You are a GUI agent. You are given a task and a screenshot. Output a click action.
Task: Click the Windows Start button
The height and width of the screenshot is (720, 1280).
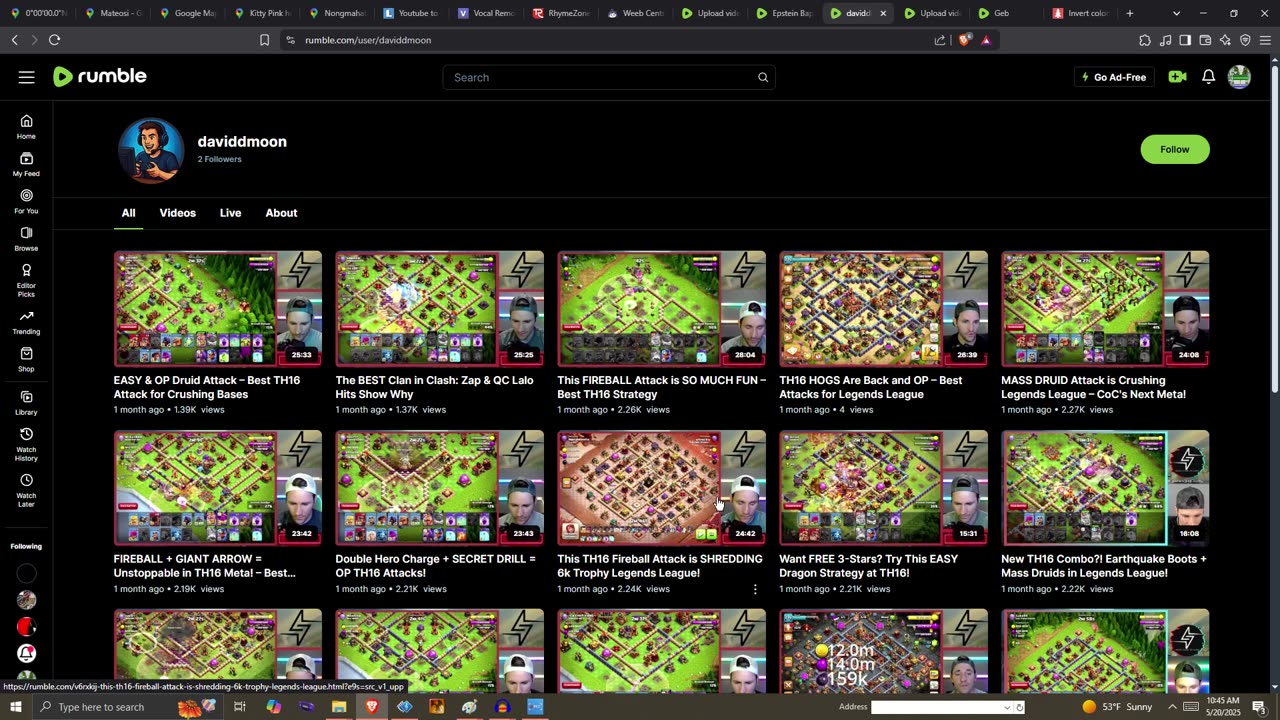tap(15, 707)
